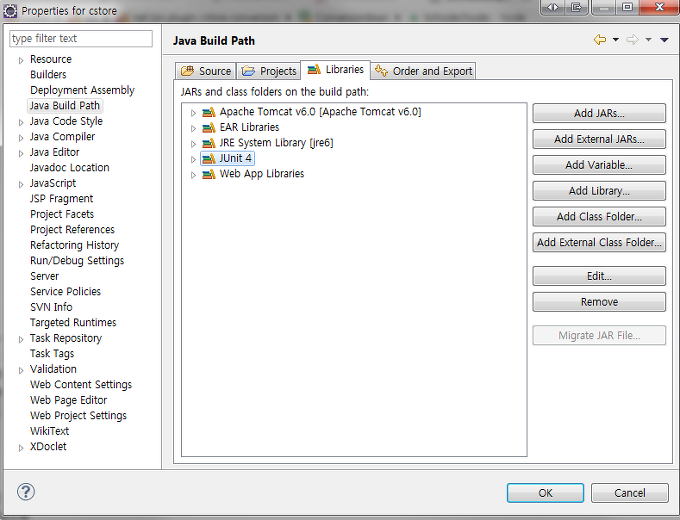Select the Libraries tab

point(335,70)
